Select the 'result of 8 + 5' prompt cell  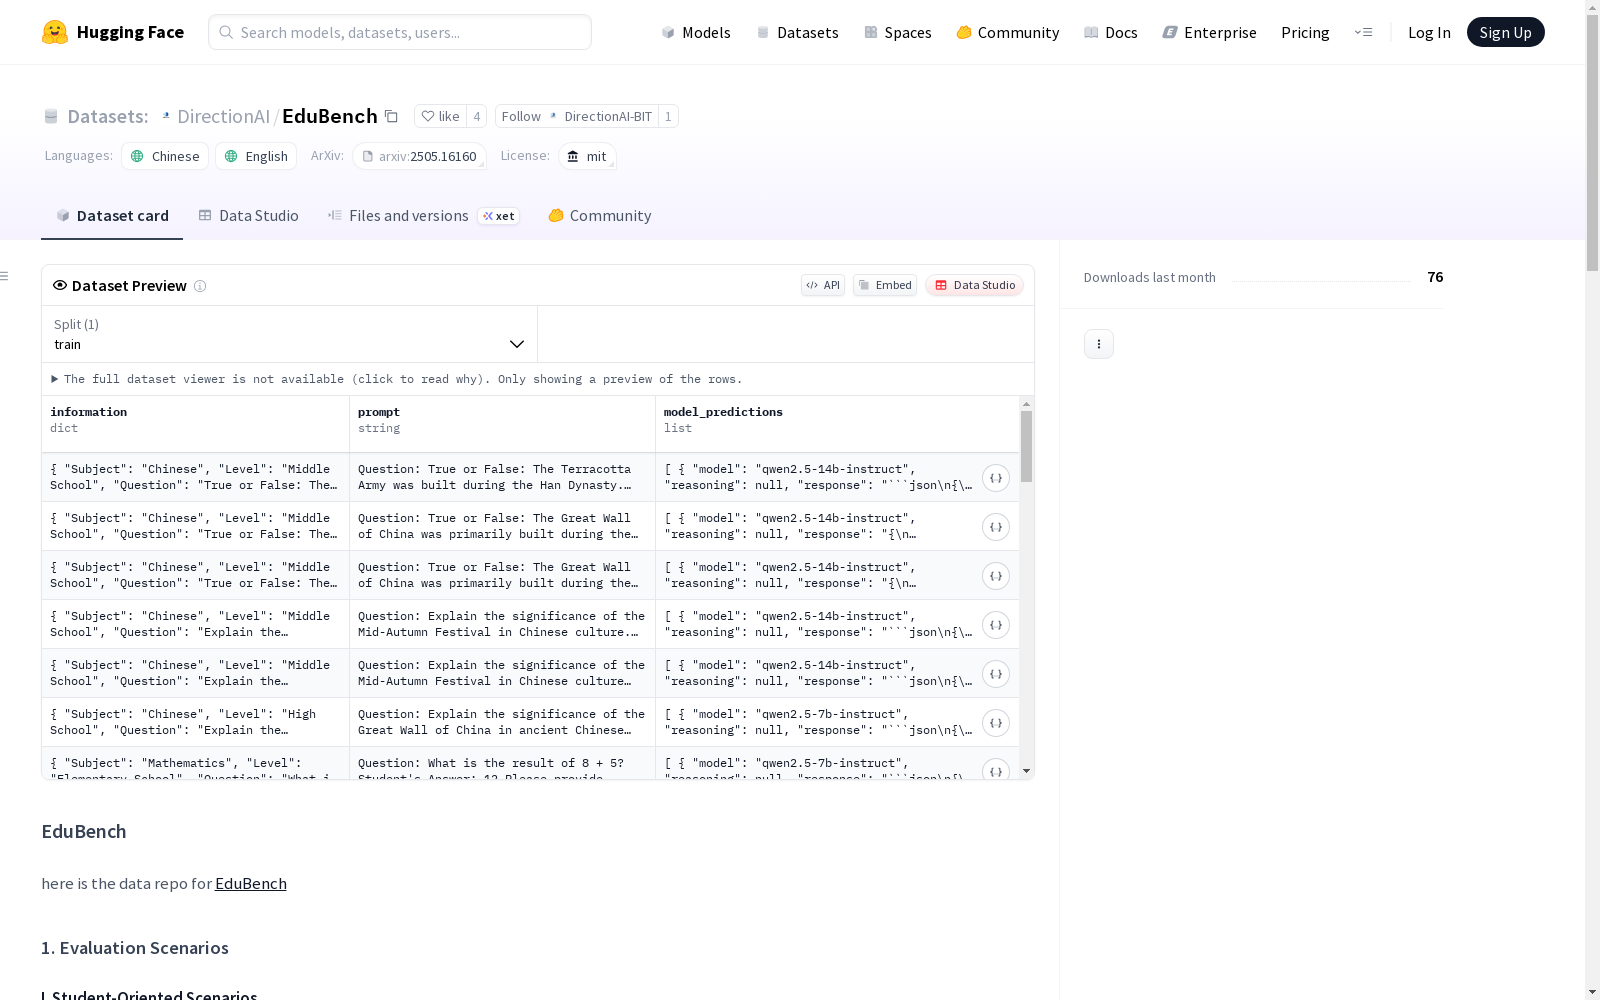coord(503,763)
